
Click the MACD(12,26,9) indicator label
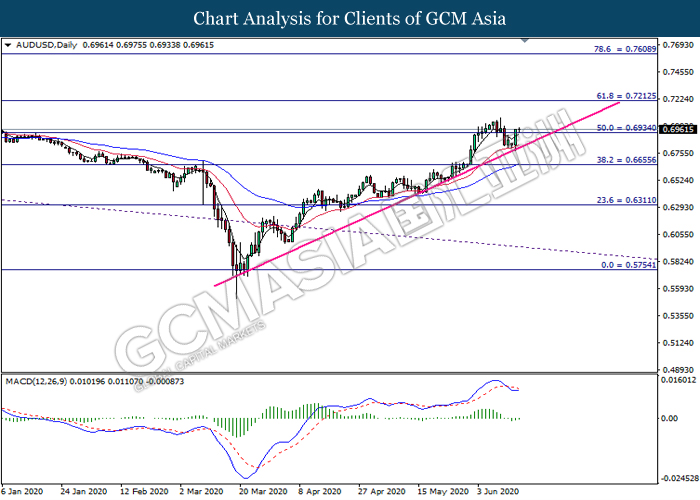pyautogui.click(x=36, y=382)
